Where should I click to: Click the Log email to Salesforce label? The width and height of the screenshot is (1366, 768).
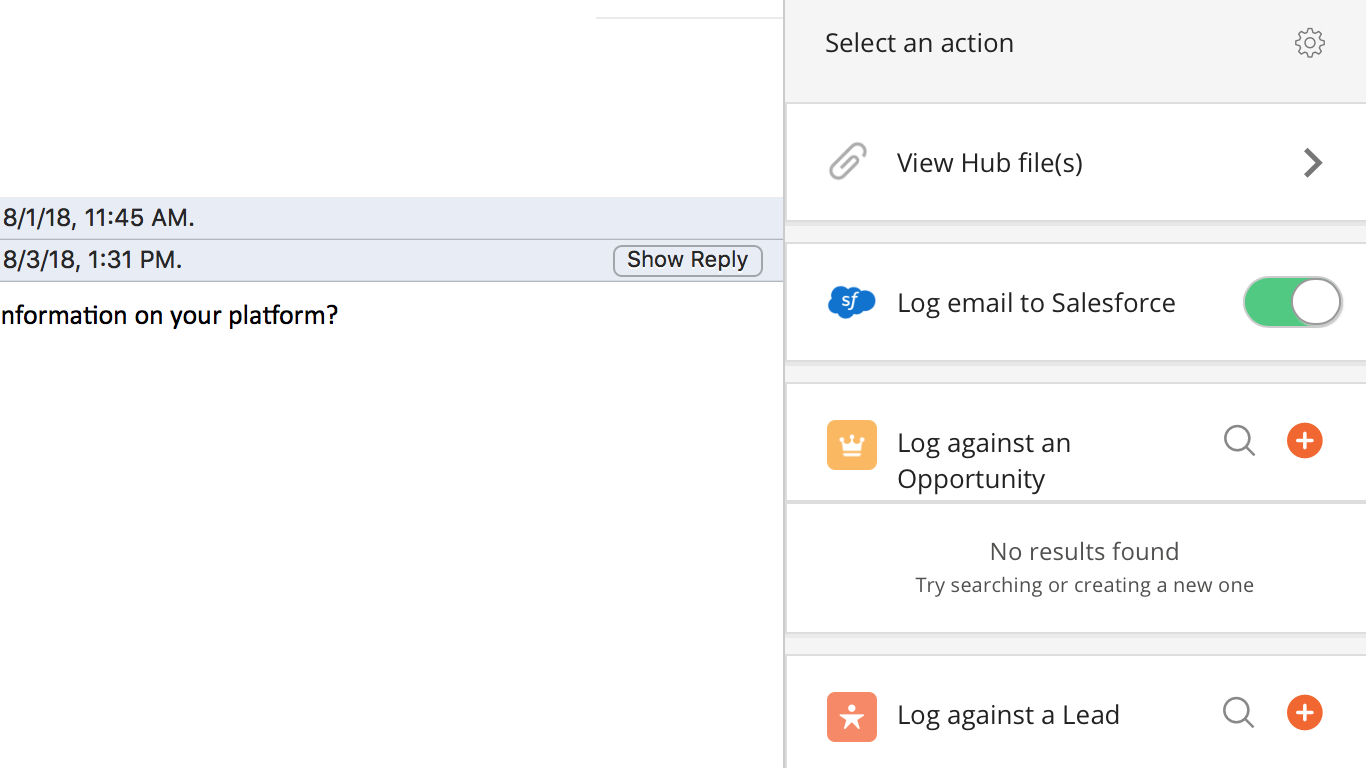pyautogui.click(x=1036, y=303)
